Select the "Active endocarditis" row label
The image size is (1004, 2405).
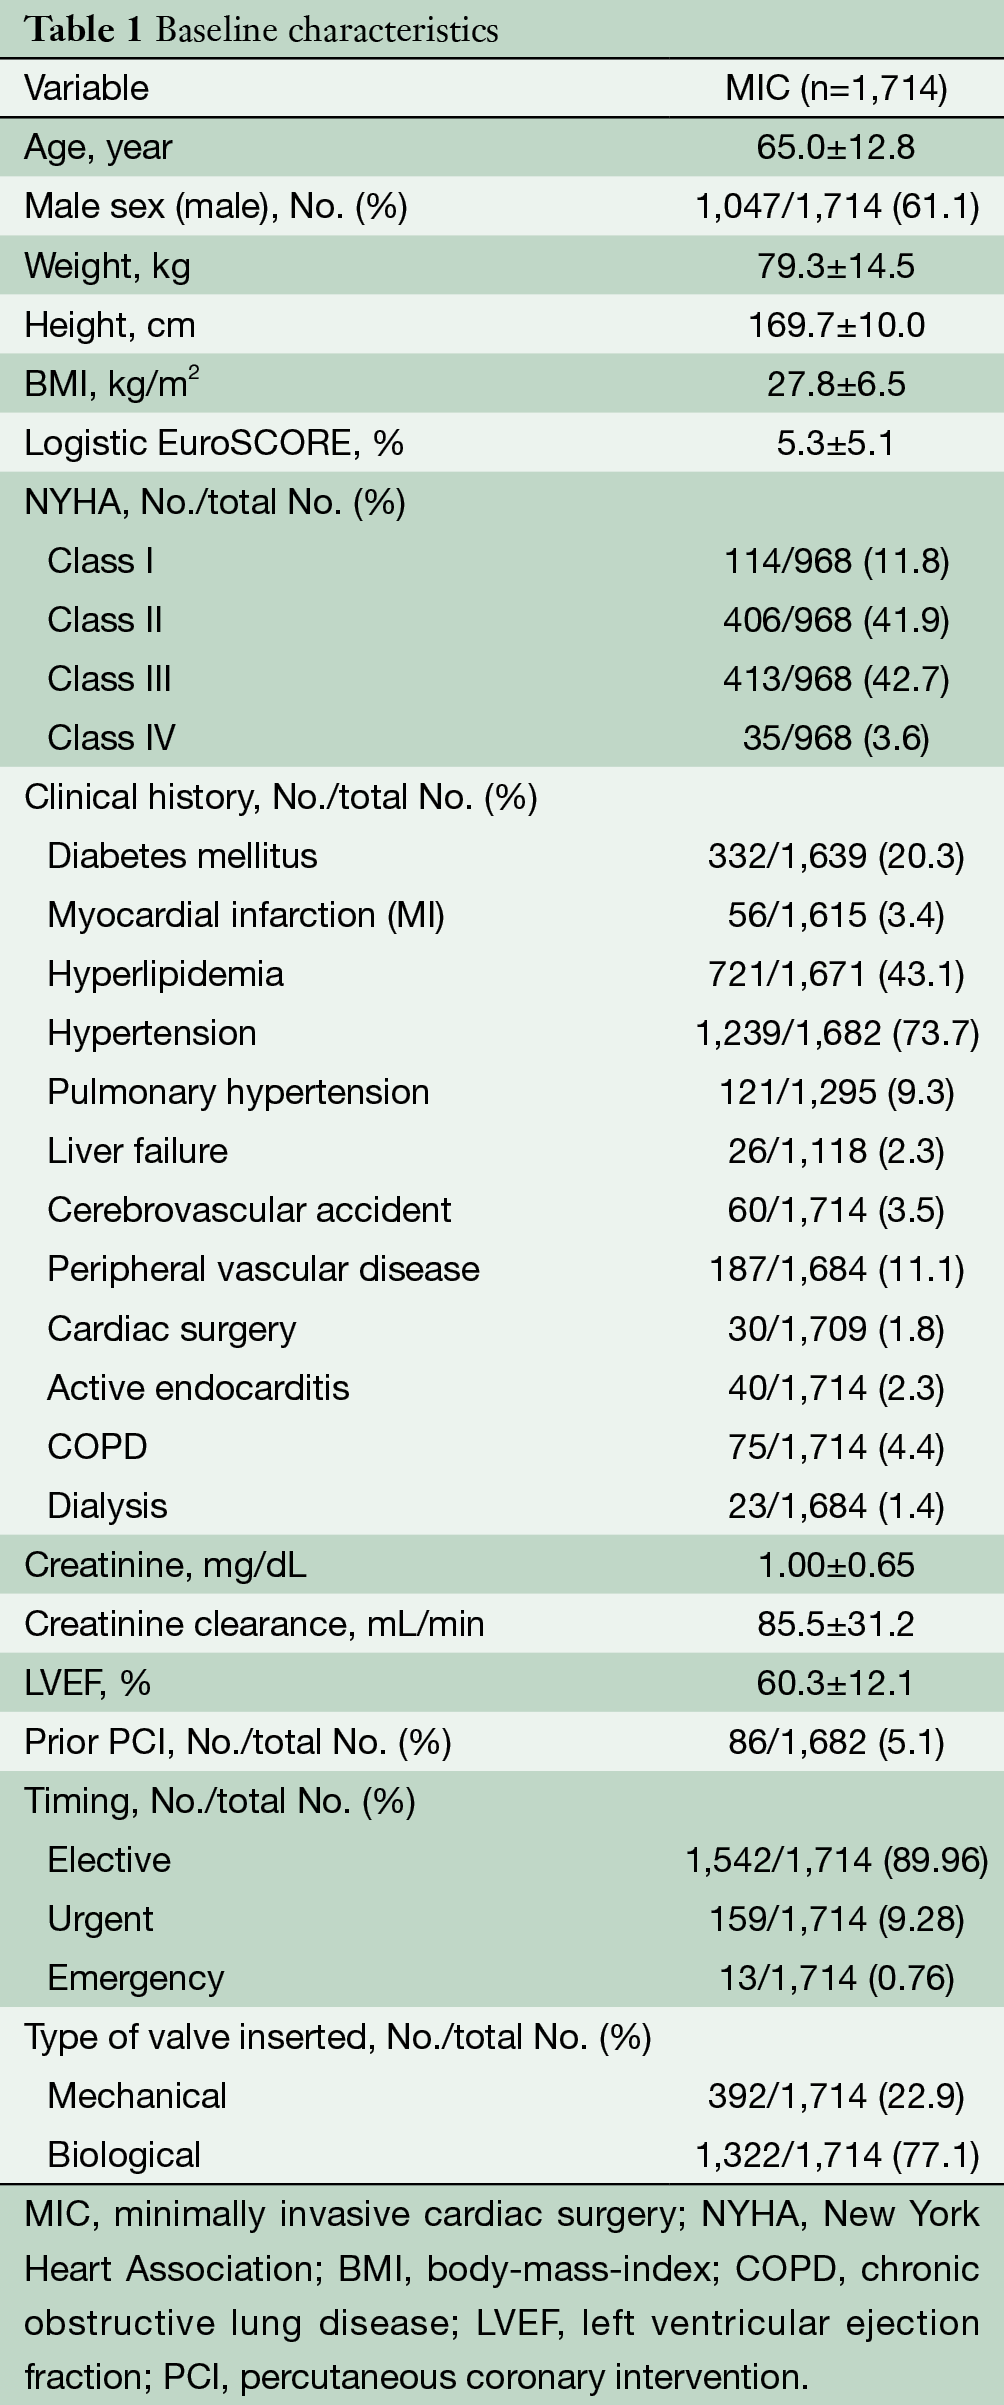tap(198, 1387)
